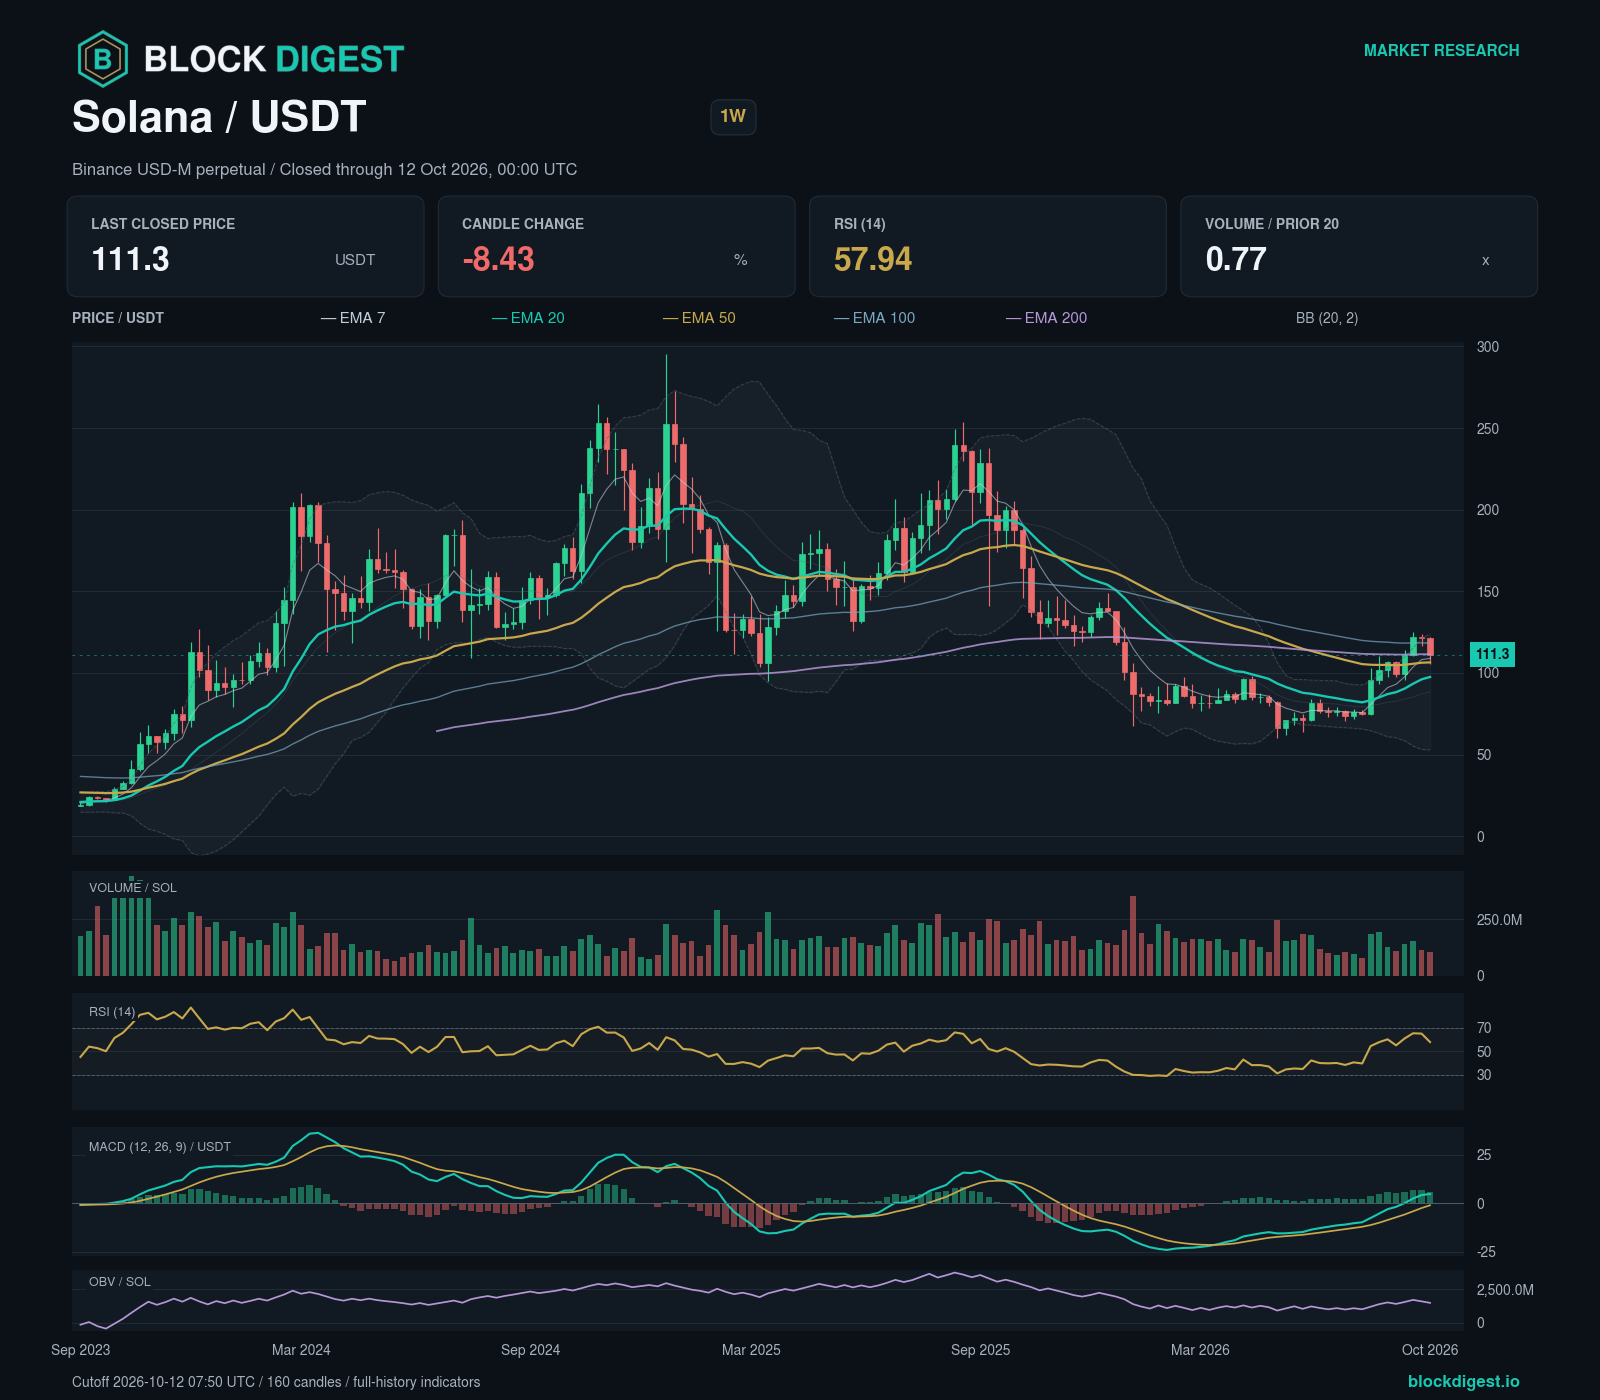Viewport: 1600px width, 1400px height.
Task: Click the Oct 2026 time axis label
Action: click(x=1430, y=1350)
